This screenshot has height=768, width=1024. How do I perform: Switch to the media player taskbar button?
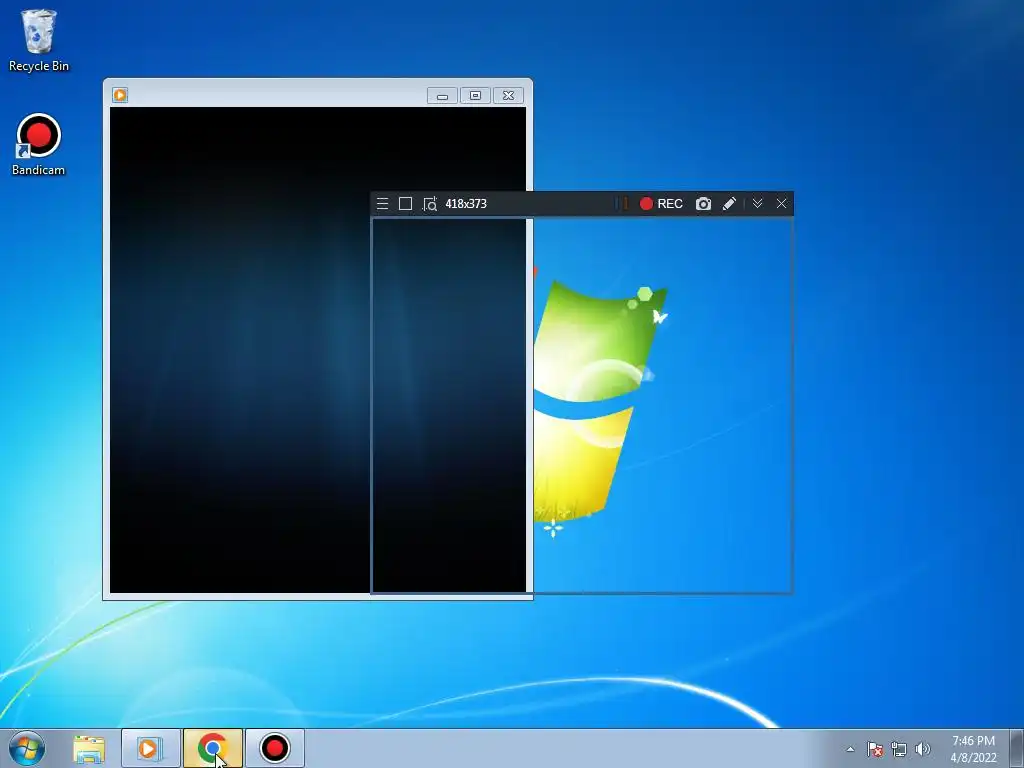click(x=150, y=748)
